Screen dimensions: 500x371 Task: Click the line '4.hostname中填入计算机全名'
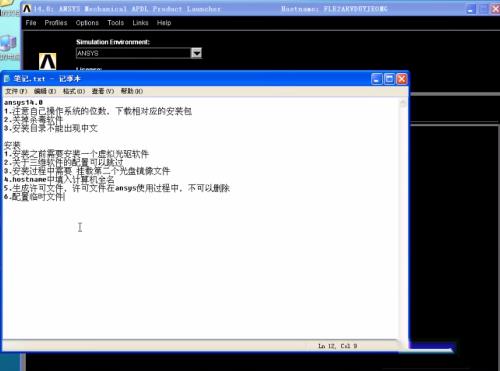coord(59,179)
